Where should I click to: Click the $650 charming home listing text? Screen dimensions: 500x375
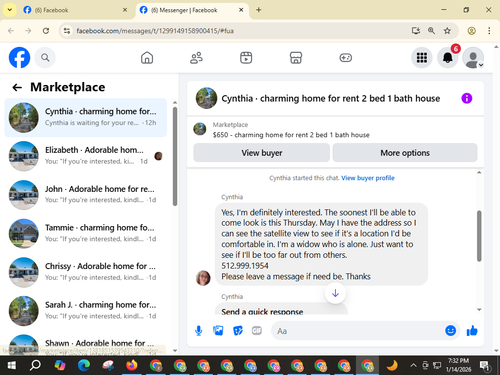[291, 135]
